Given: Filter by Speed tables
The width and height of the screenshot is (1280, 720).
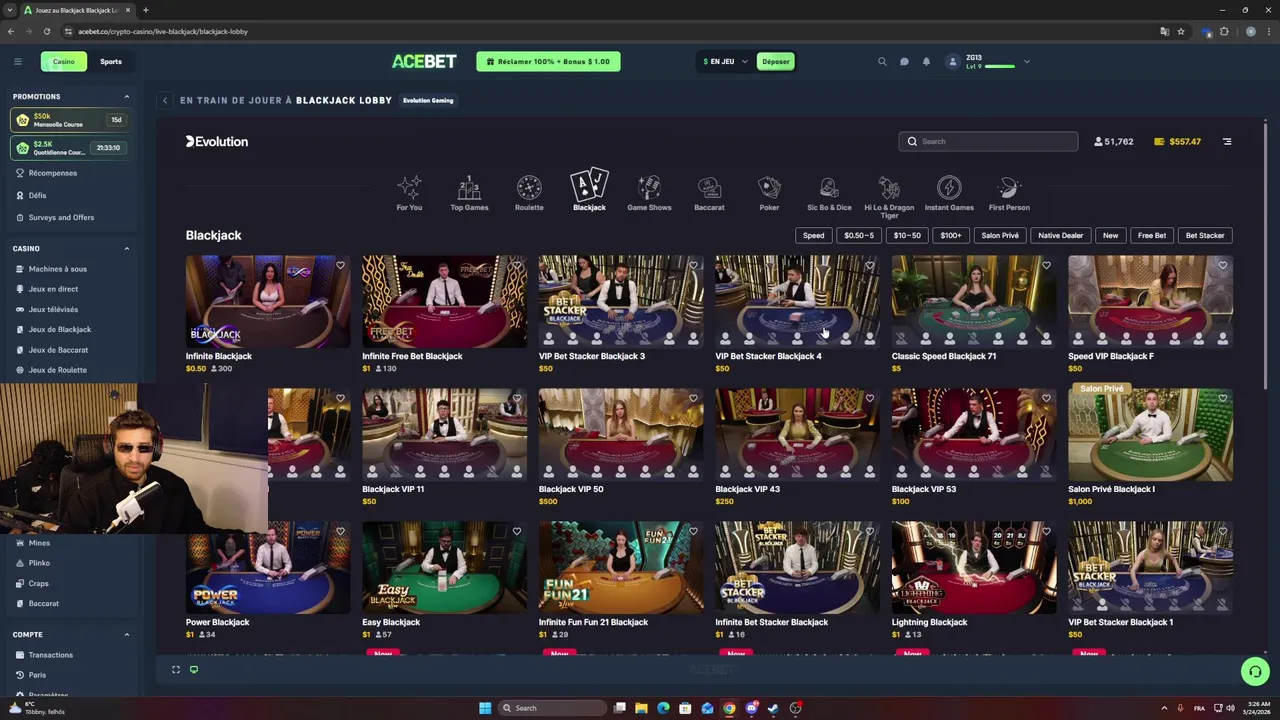Looking at the screenshot, I should [x=814, y=235].
